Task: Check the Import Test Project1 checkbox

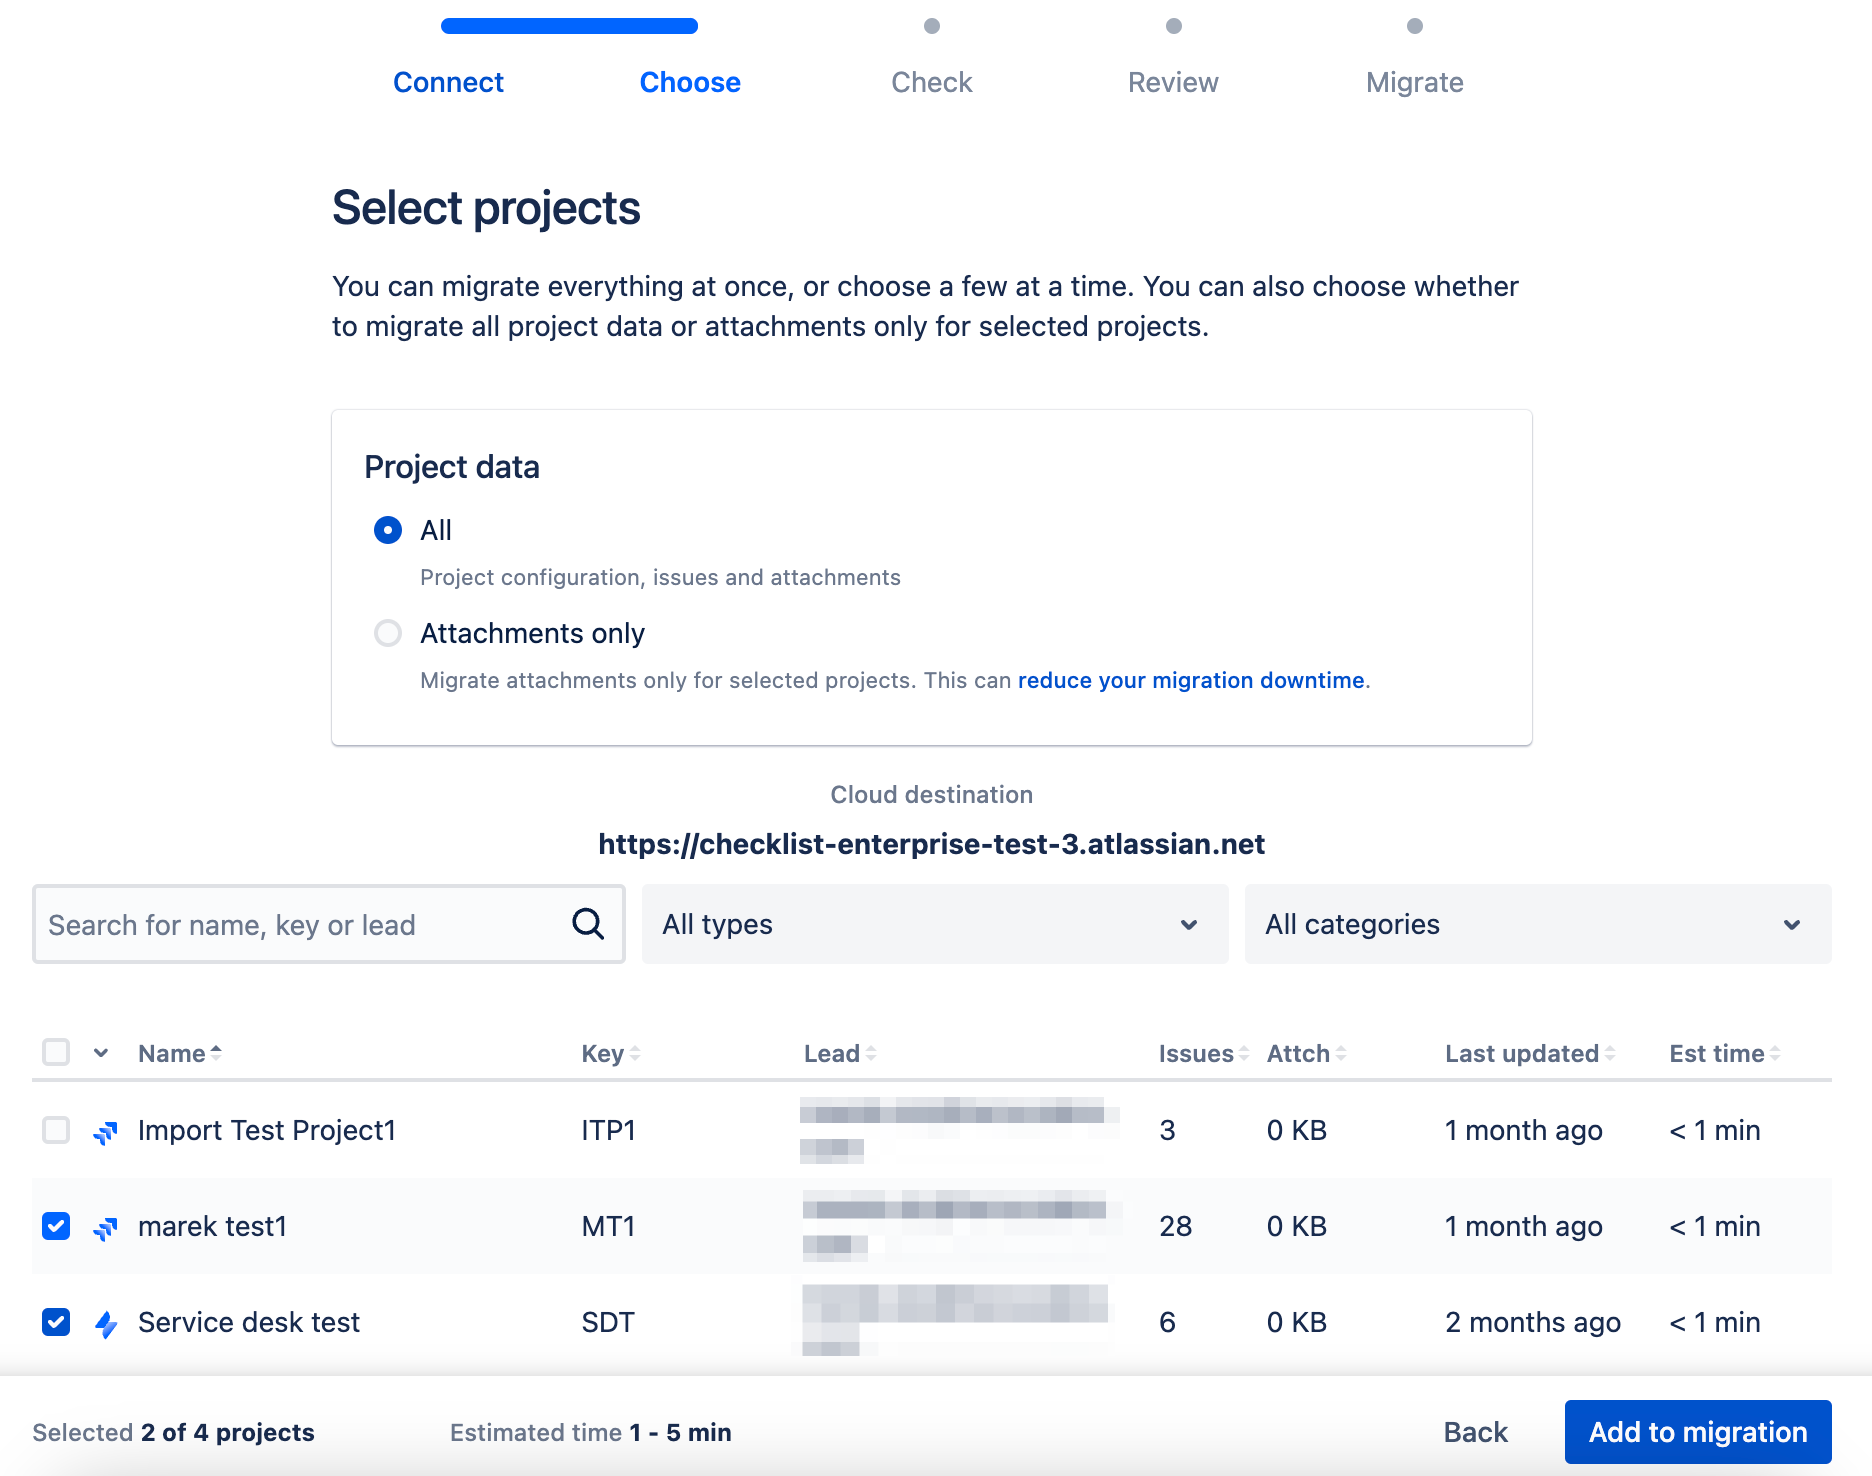Action: tap(56, 1130)
